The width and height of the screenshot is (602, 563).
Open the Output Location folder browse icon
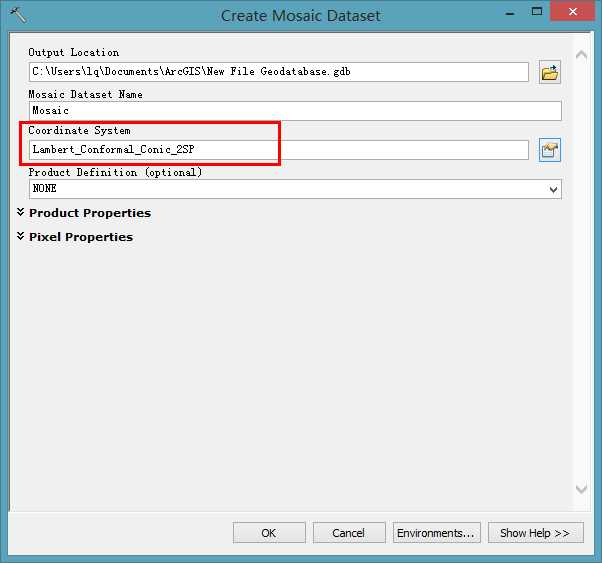point(549,72)
